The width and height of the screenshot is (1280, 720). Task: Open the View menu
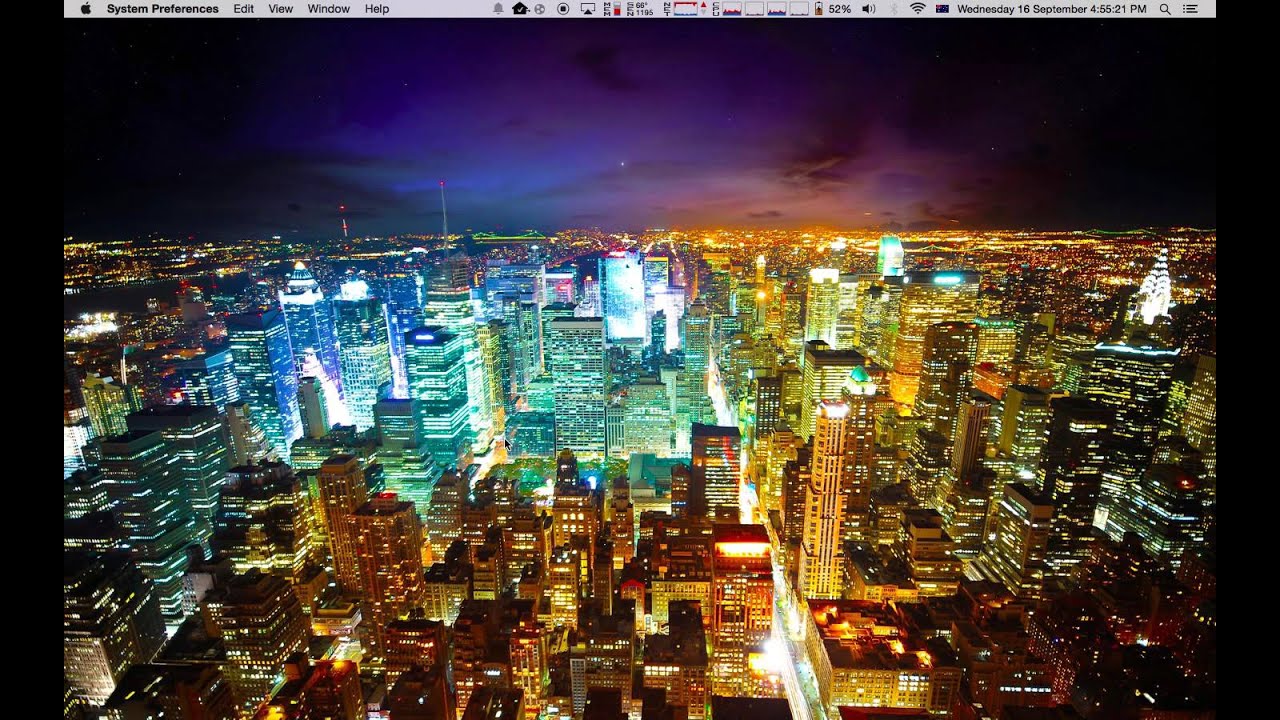tap(281, 9)
